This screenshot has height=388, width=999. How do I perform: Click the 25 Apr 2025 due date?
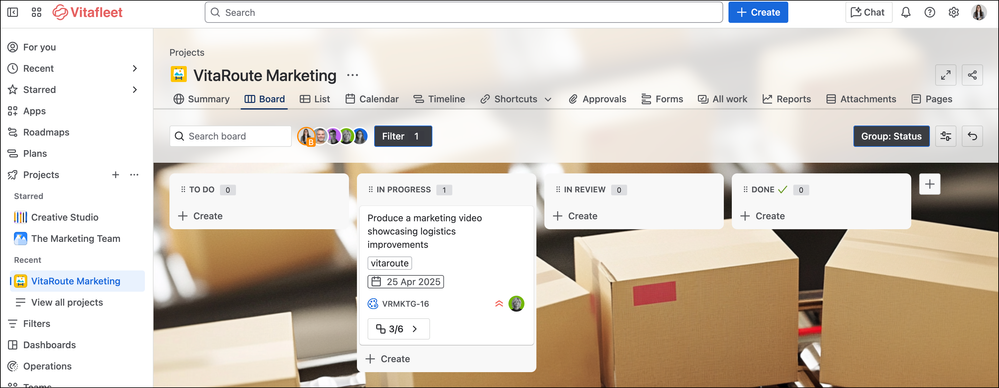406,282
